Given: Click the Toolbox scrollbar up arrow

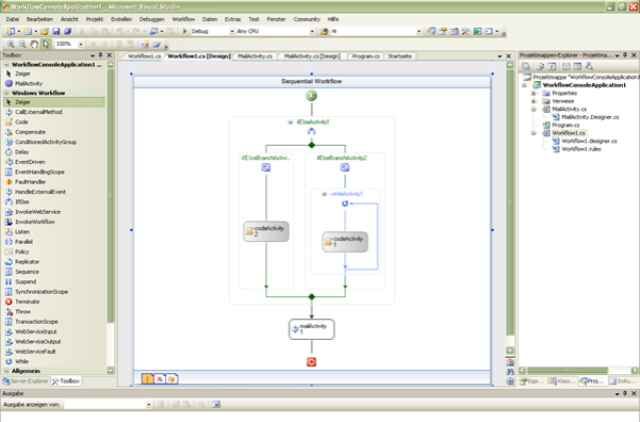Looking at the screenshot, I should click(x=110, y=64).
